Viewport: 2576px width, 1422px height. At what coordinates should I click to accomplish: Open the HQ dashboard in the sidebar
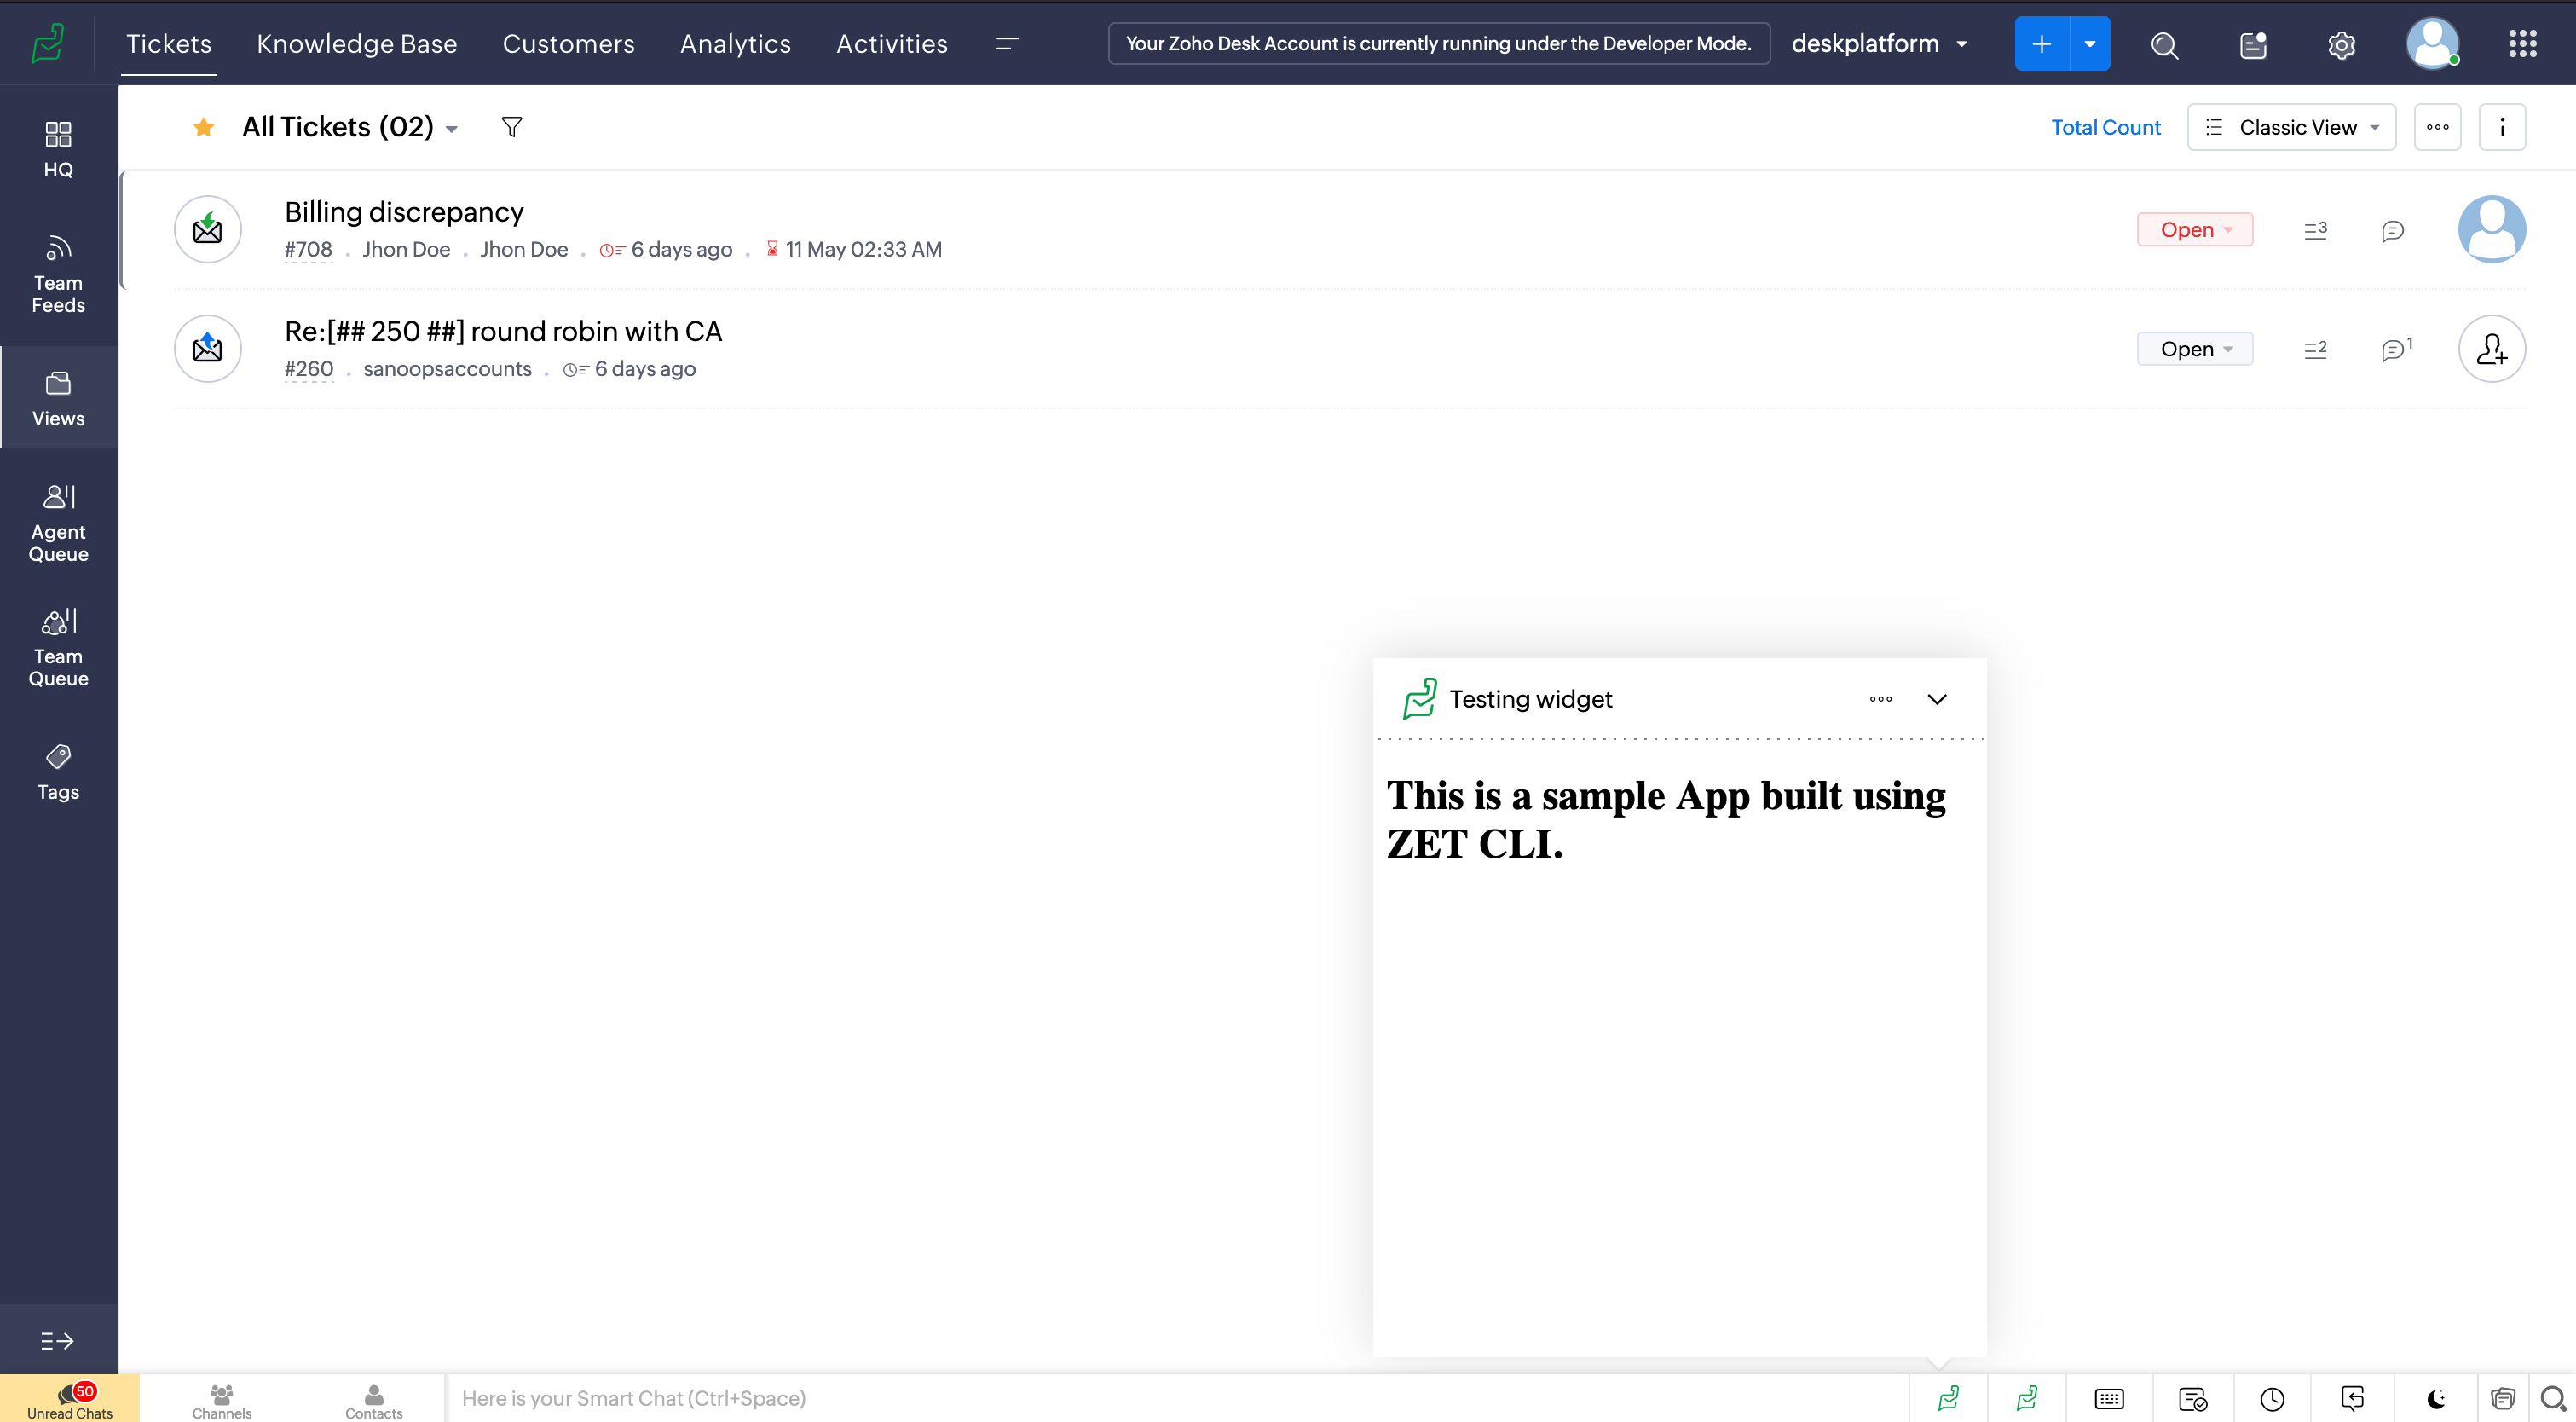point(58,150)
